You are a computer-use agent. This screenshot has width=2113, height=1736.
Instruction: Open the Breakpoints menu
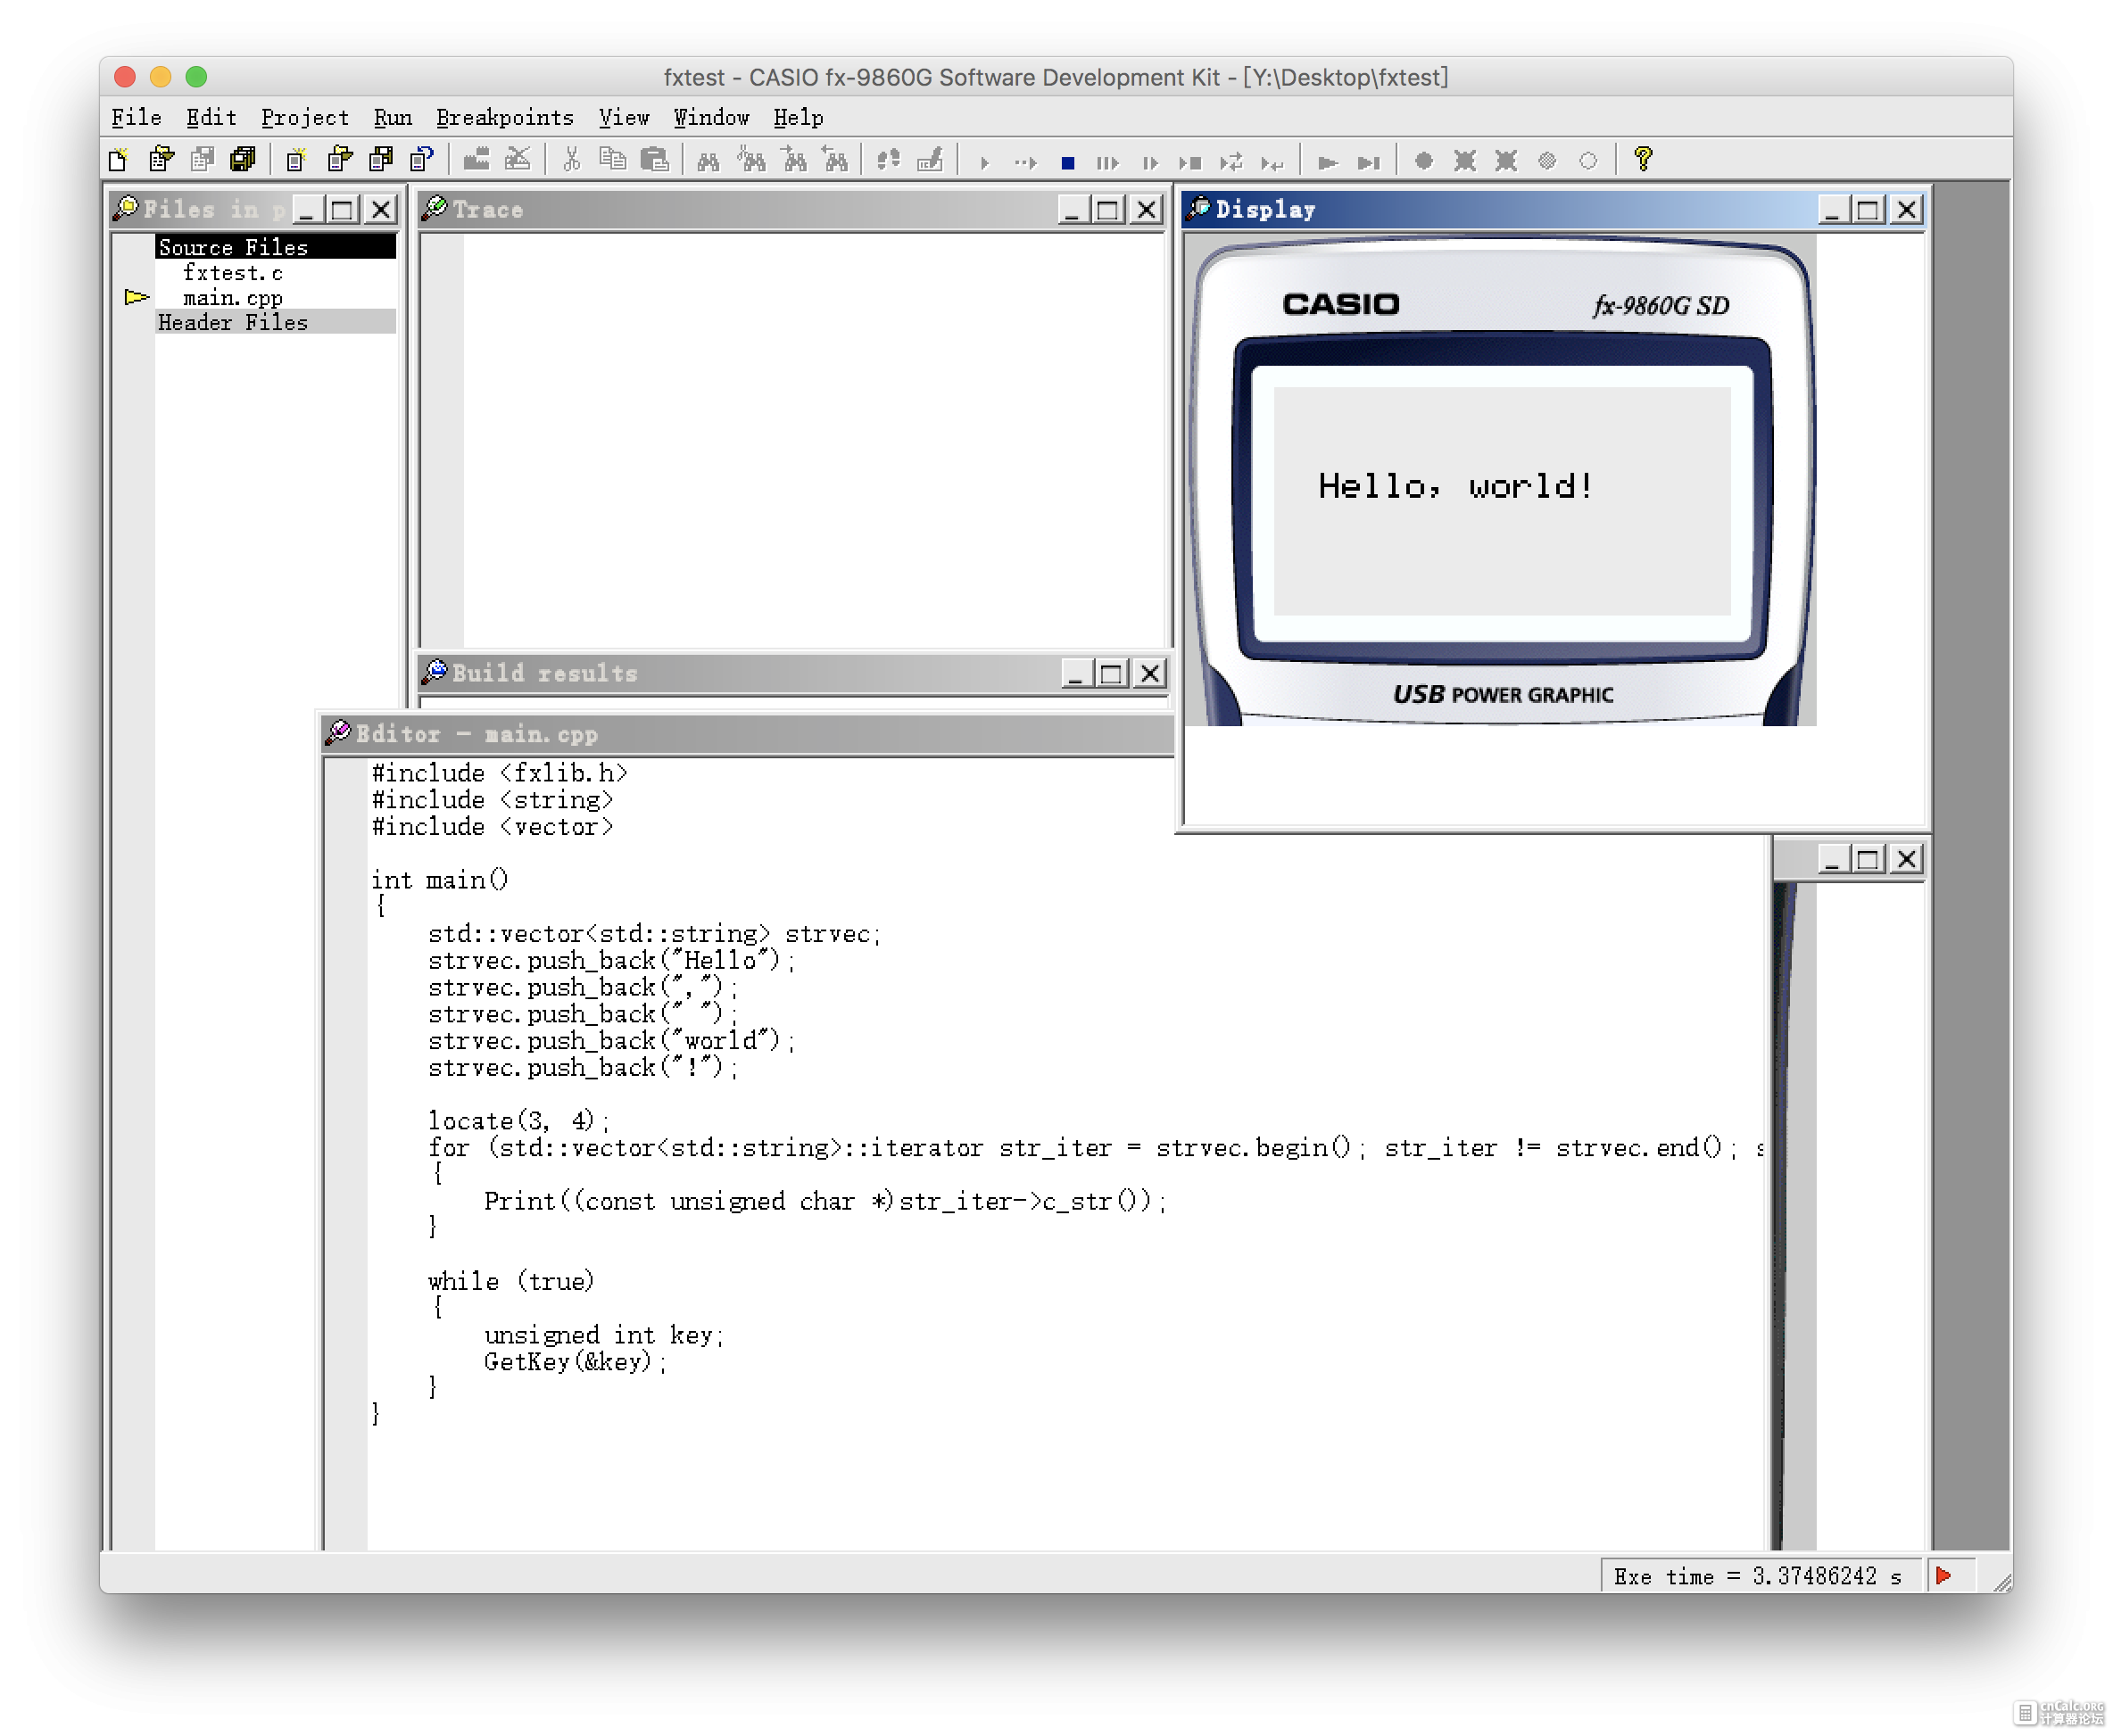pyautogui.click(x=504, y=118)
